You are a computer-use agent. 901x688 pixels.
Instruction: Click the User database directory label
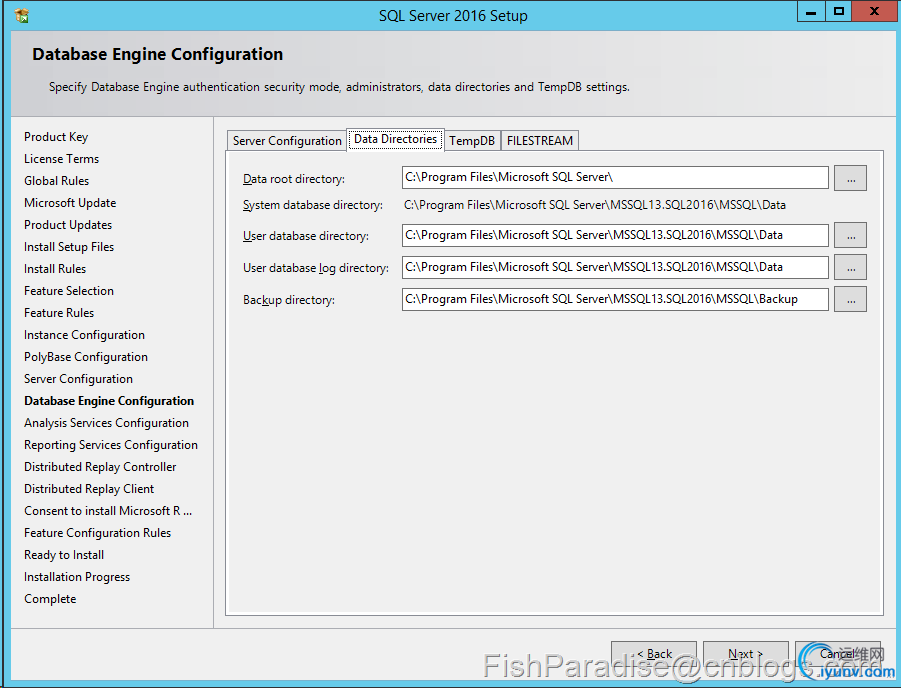(x=306, y=236)
